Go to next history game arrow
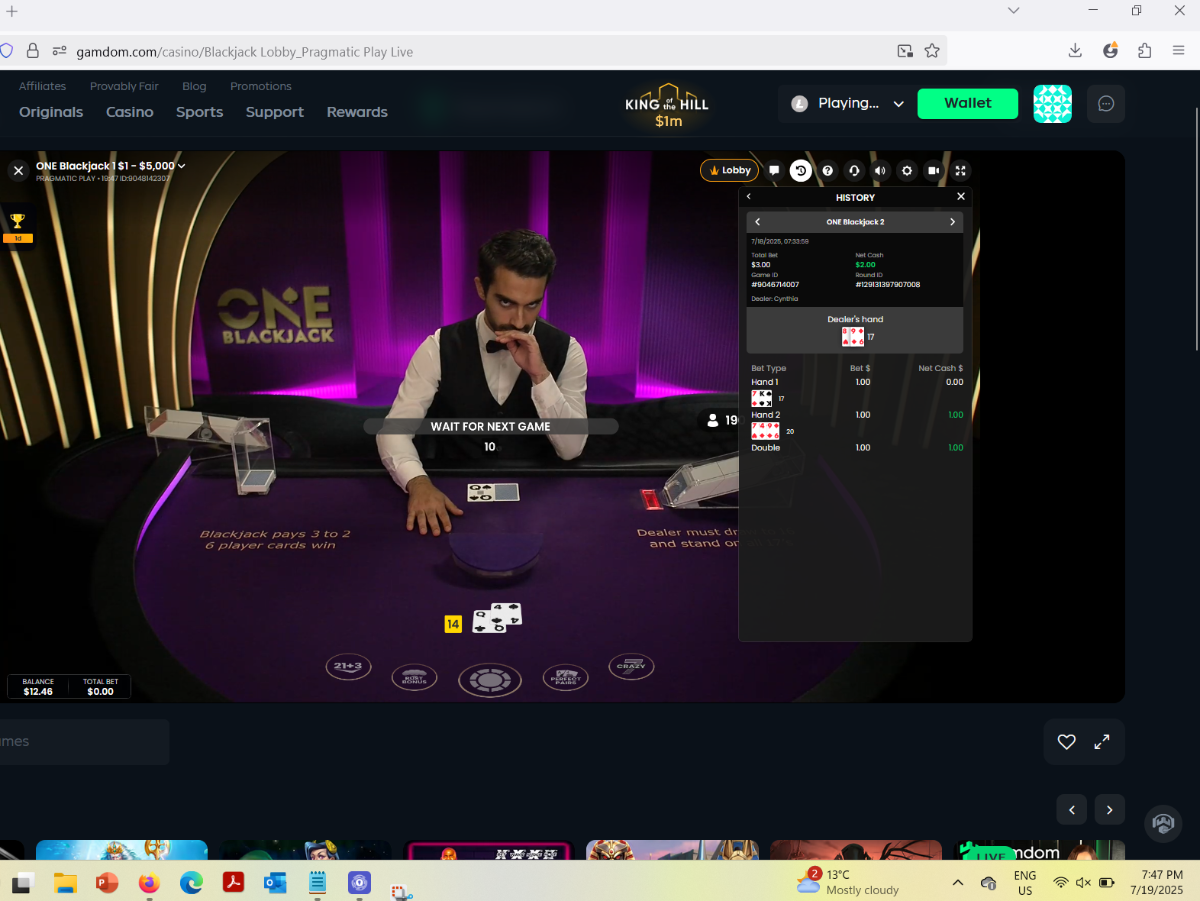Screen dimensions: 1200x901 952,222
